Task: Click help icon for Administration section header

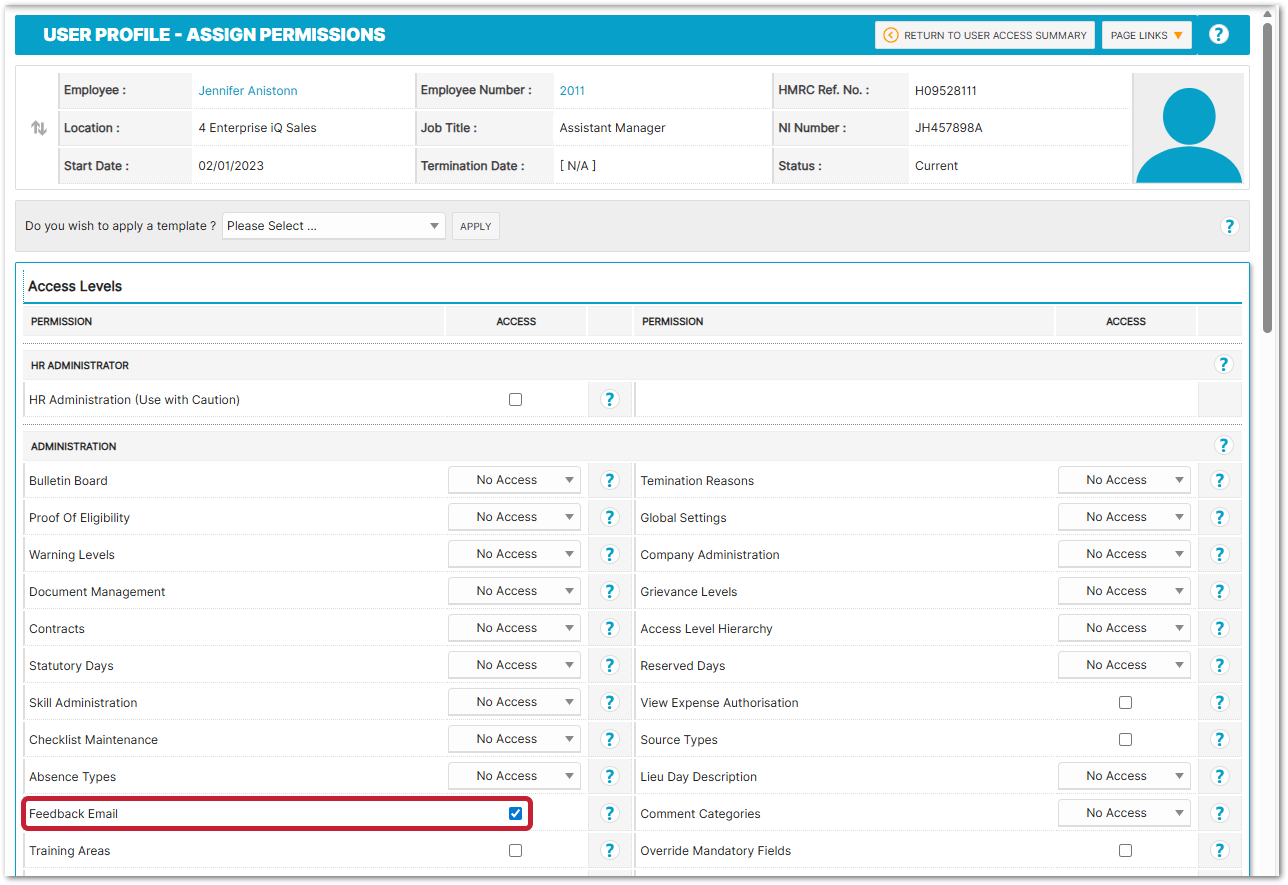Action: point(1223,445)
